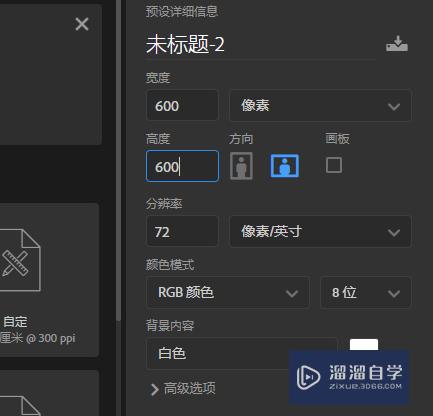
Task: Close the preset panel with the X
Action: (82, 24)
